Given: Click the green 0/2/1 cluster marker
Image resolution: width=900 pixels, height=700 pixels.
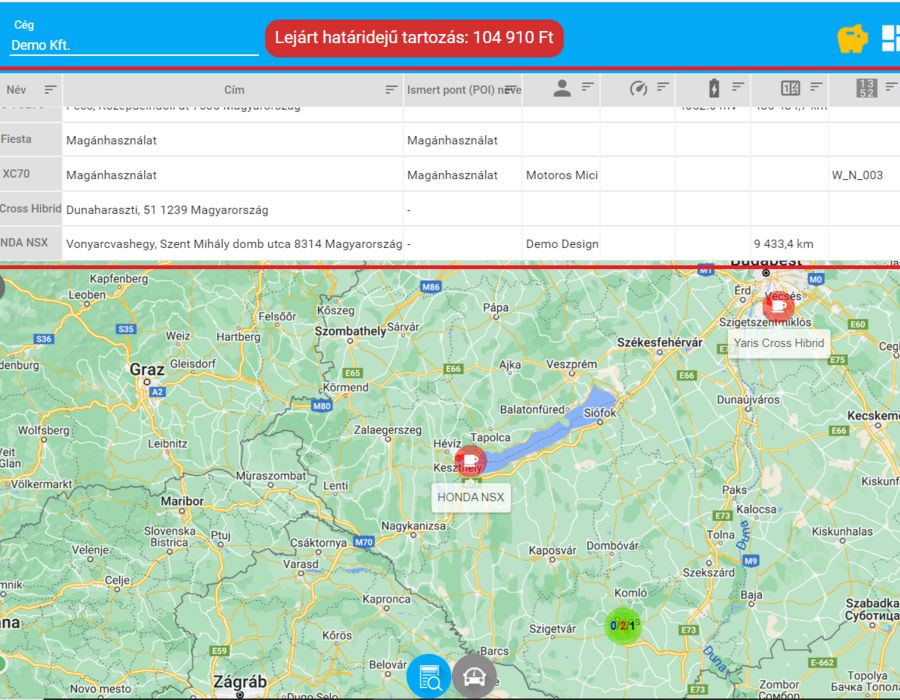Looking at the screenshot, I should click(x=623, y=625).
